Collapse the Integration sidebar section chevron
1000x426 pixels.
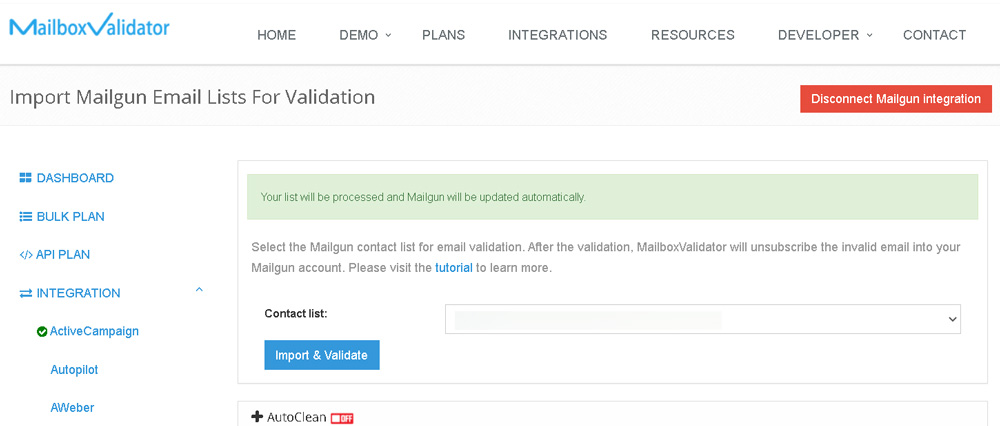(x=199, y=290)
